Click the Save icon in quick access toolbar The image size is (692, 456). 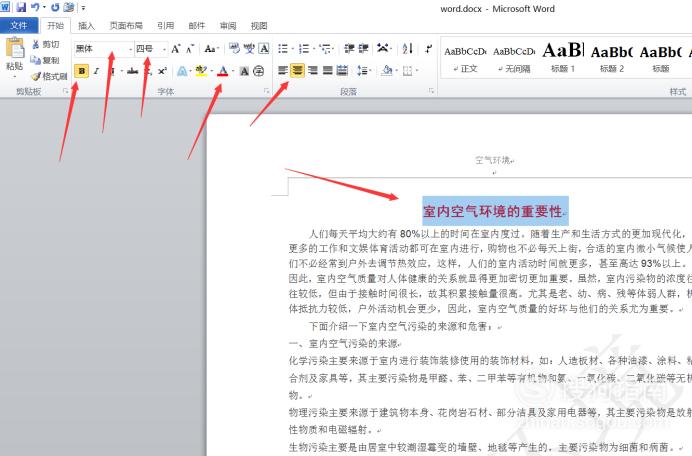click(21, 8)
